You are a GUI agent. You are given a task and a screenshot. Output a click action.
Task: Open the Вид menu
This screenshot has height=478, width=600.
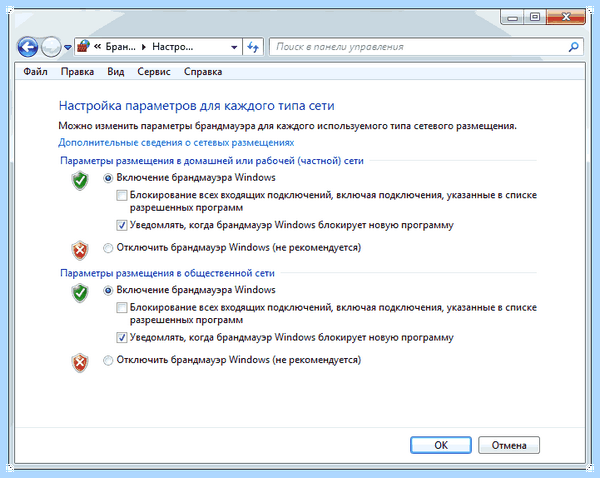[x=116, y=72]
